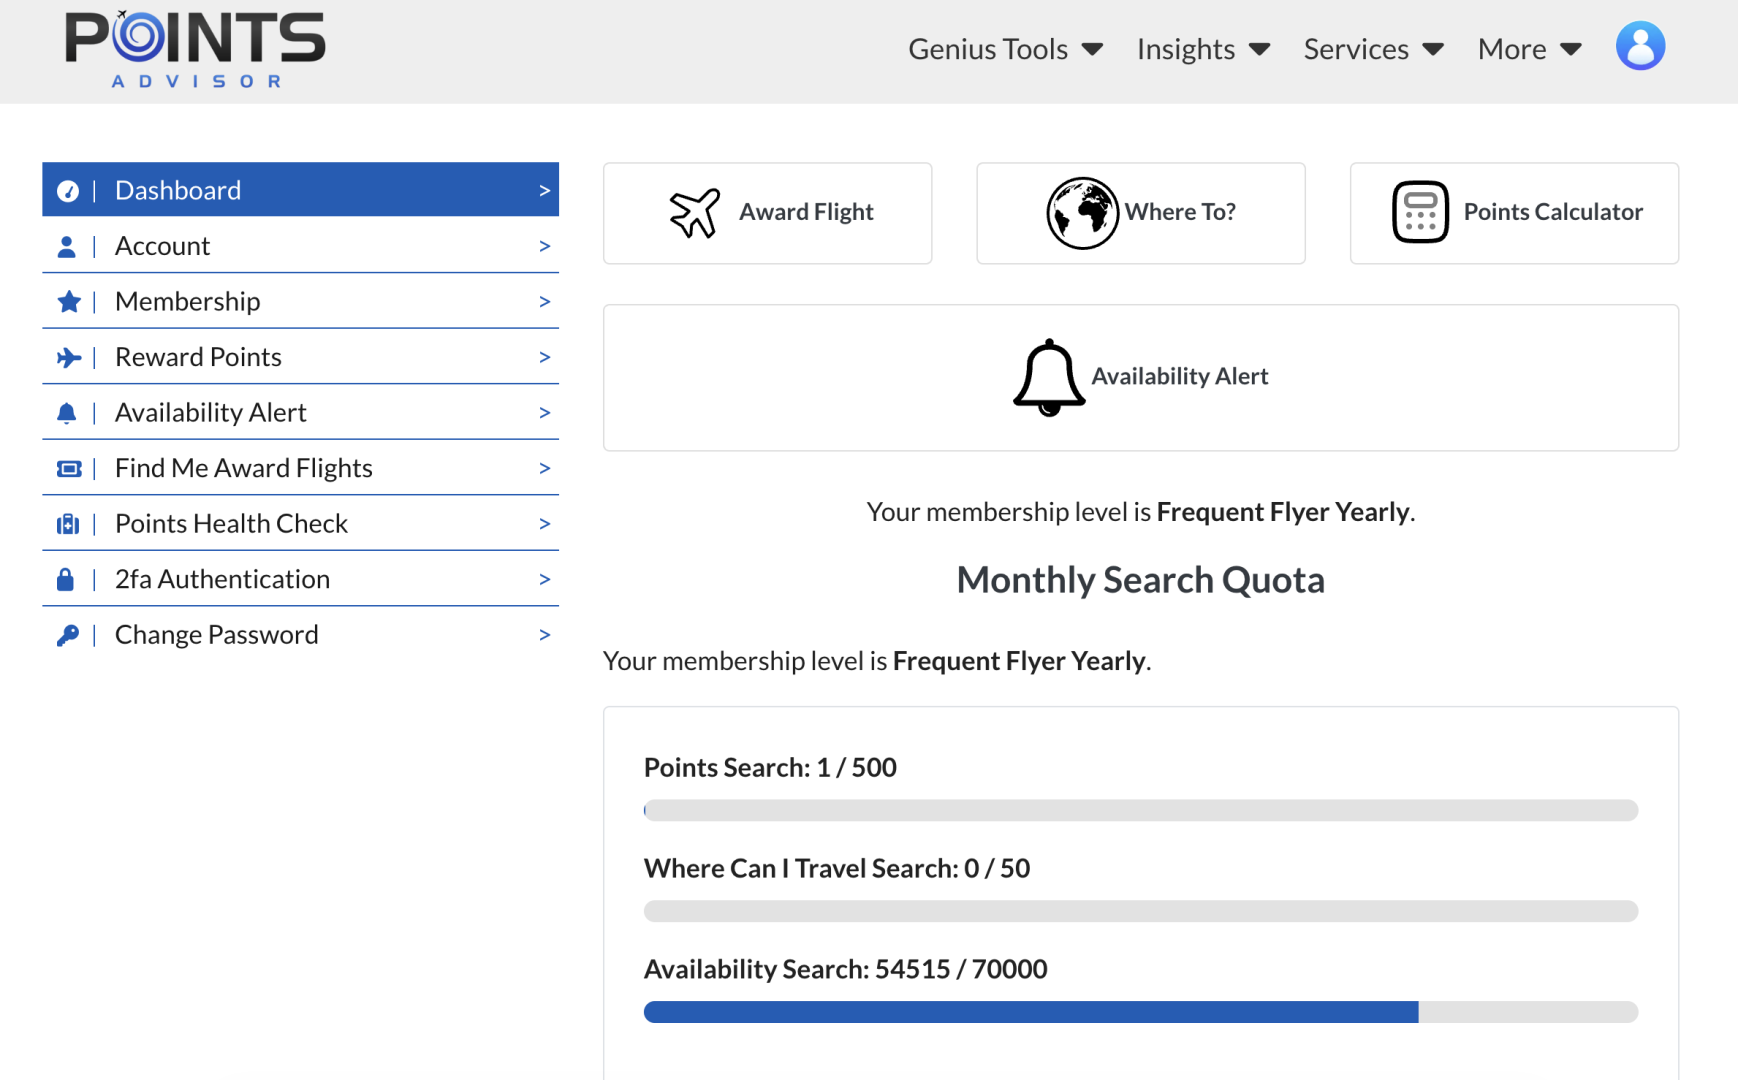Click the medical kit Points Health Check icon
This screenshot has height=1080, width=1738.
coord(67,524)
